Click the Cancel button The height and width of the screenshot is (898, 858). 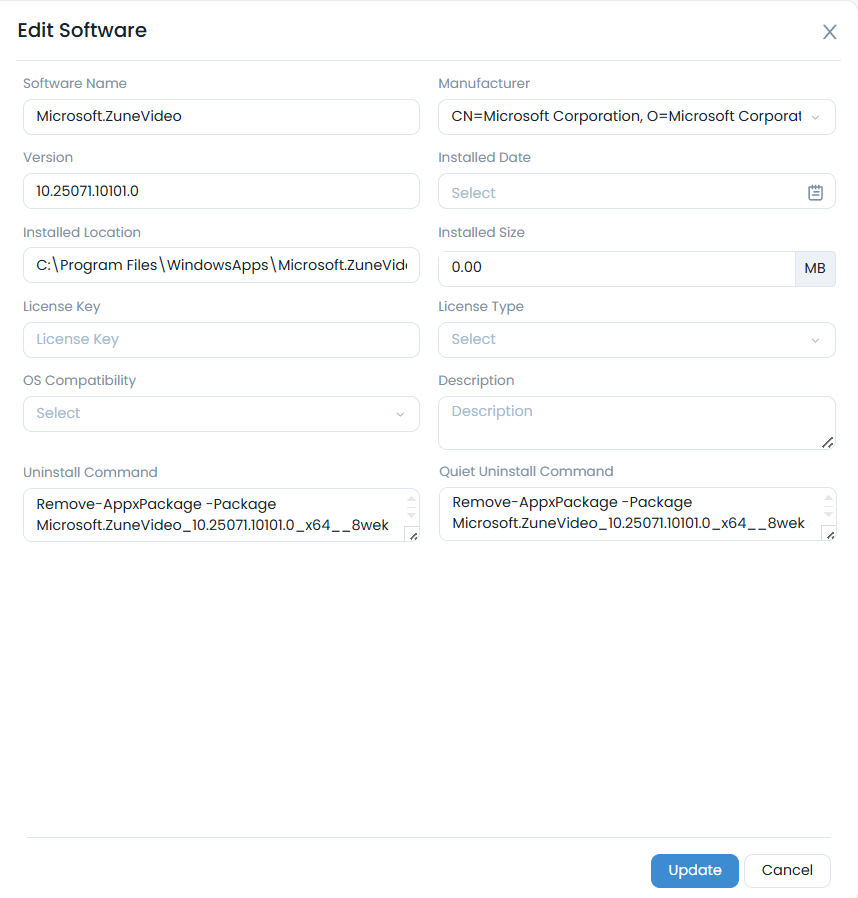[787, 870]
